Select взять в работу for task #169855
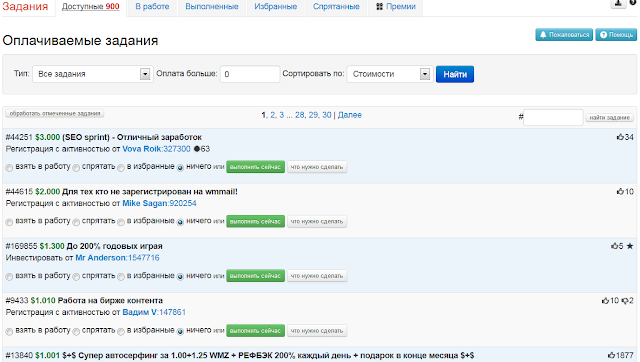640x362 pixels. point(9,277)
